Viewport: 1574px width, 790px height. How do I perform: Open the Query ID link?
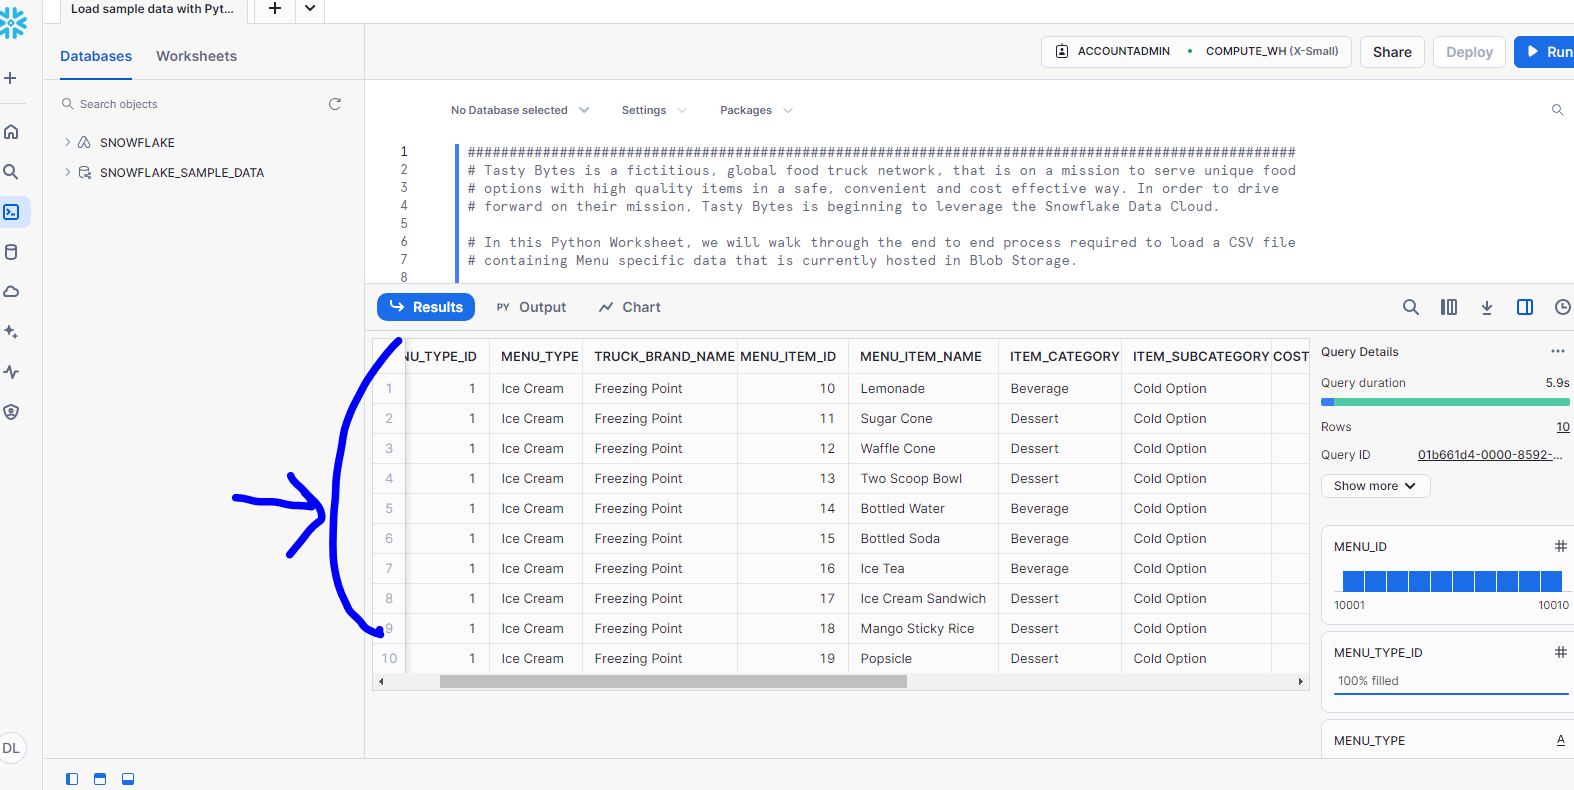(1489, 455)
